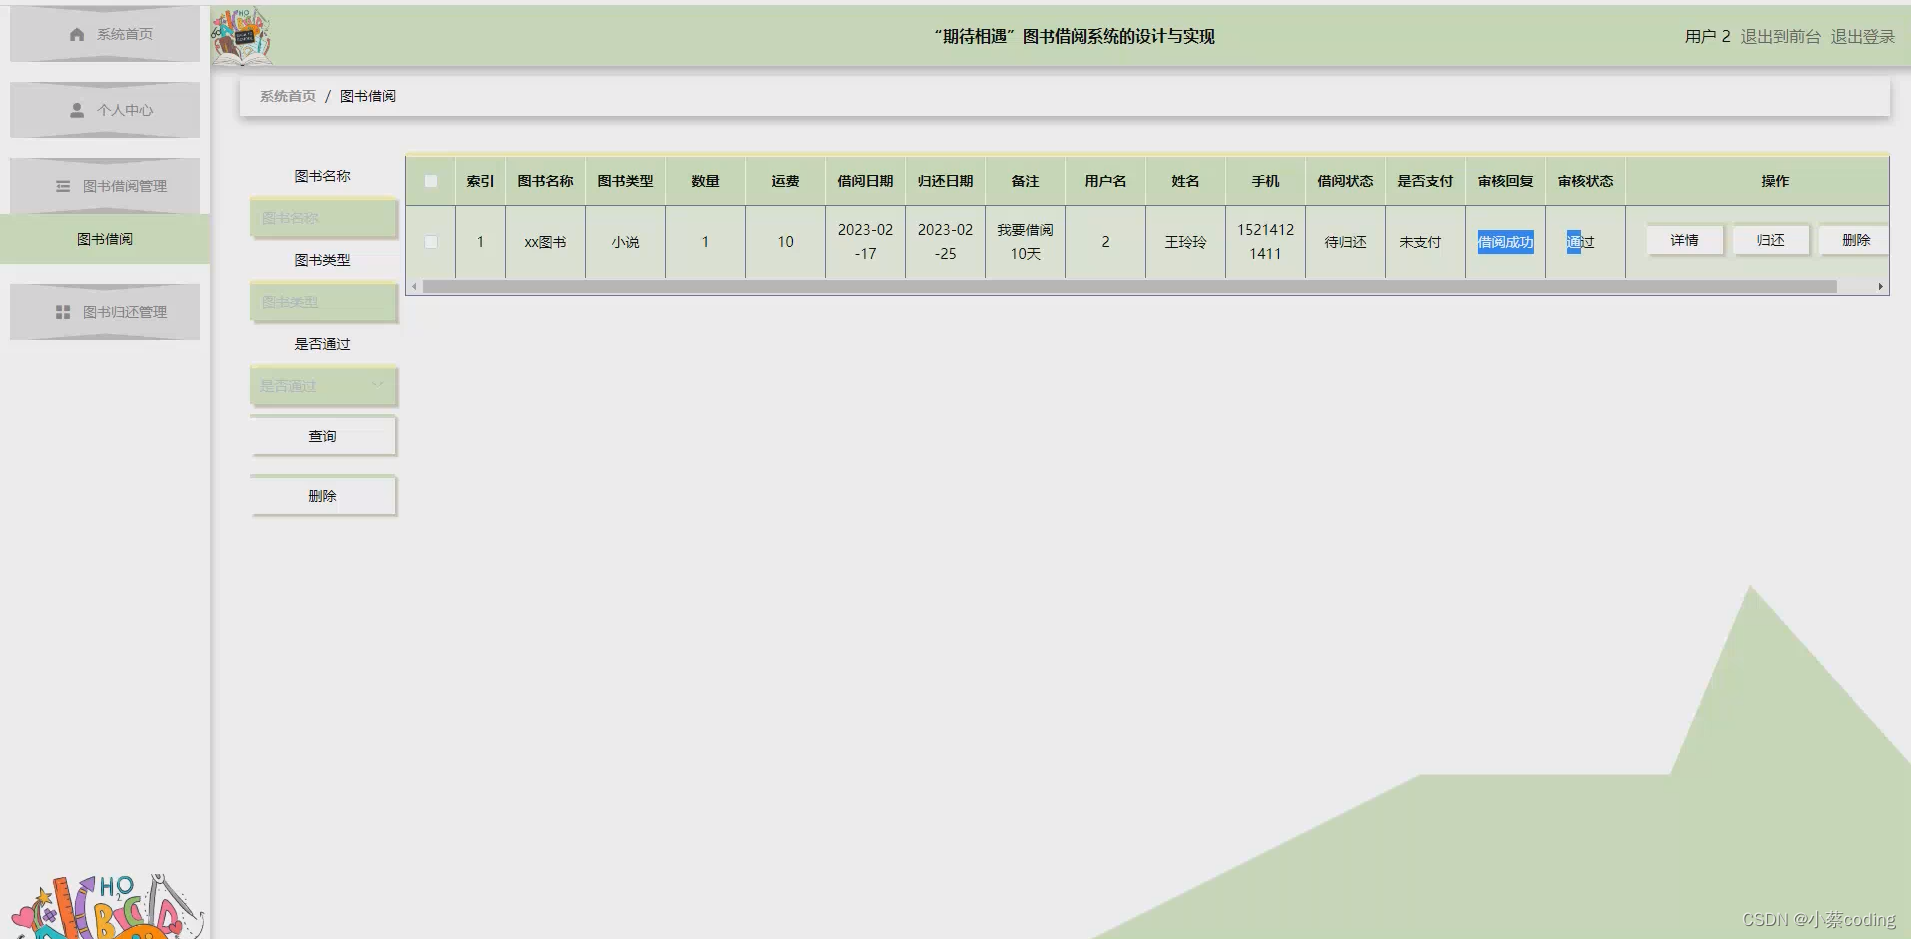
Task: Expand the 图书归还管理 sidebar menu
Action: click(x=105, y=312)
